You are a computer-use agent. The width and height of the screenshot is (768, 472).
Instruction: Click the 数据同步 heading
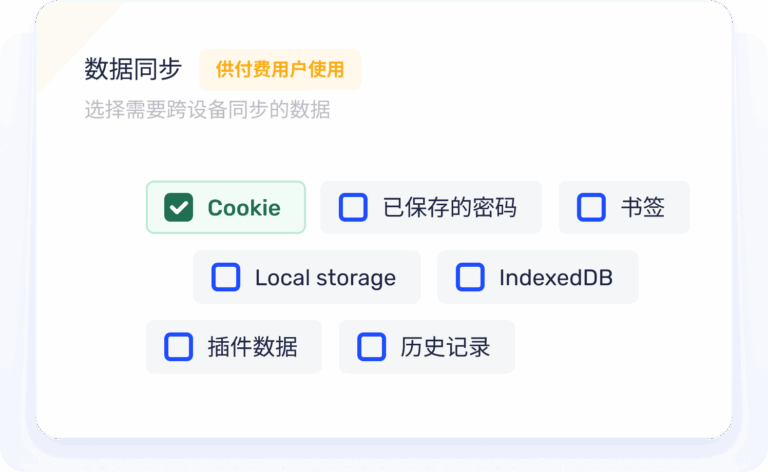point(133,70)
